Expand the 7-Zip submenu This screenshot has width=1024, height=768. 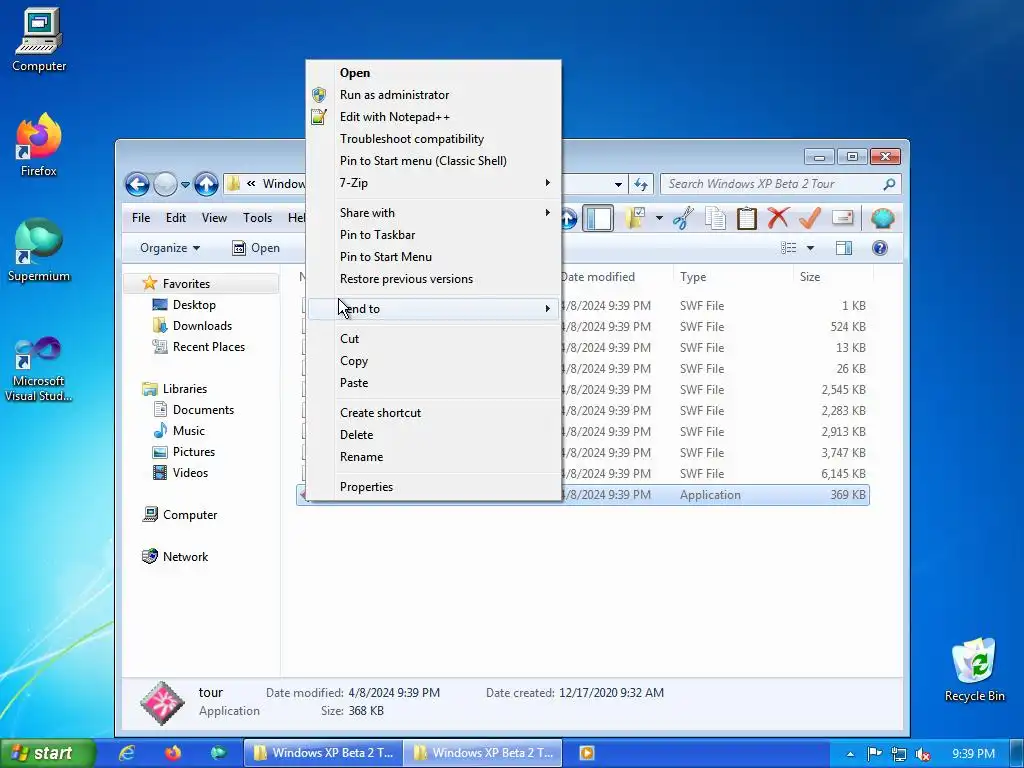(434, 183)
